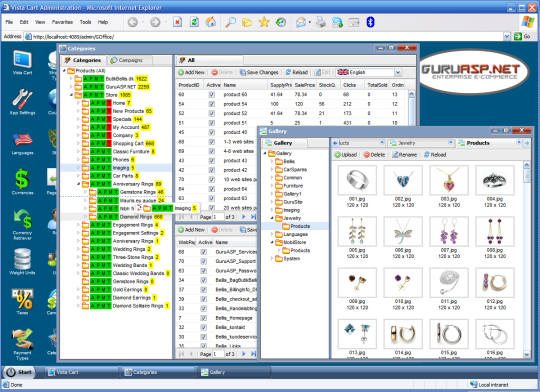Click Upload button in Gallery

(346, 155)
